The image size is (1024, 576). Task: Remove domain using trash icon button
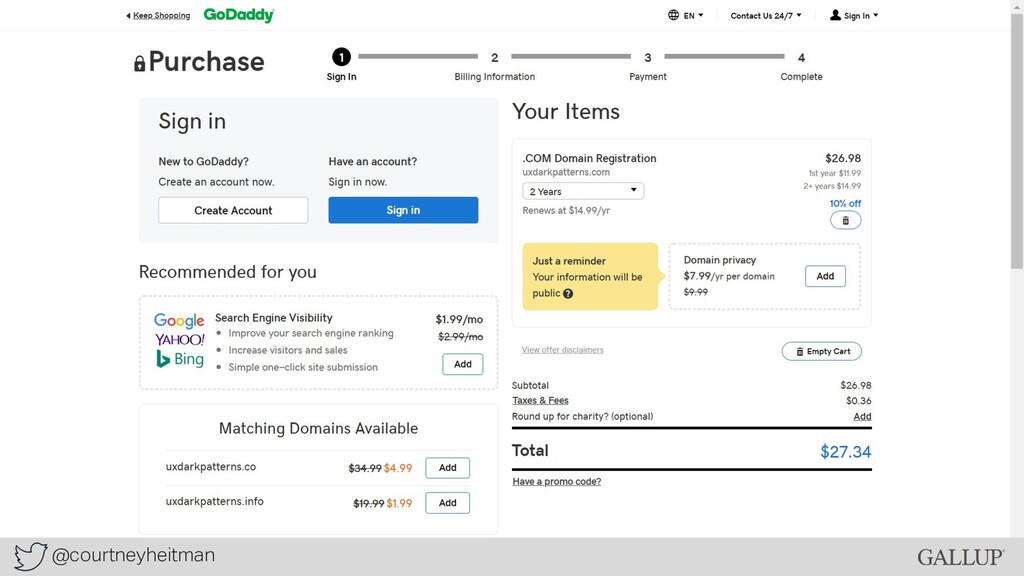tap(845, 221)
